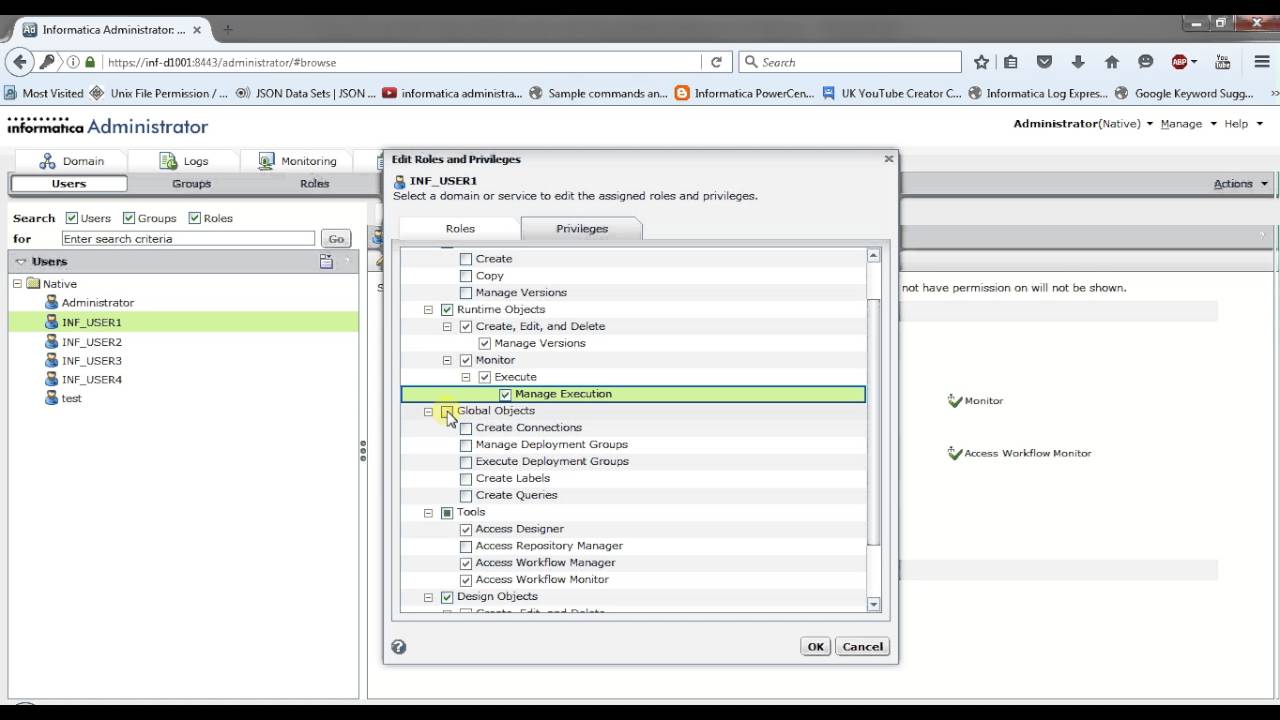Open the Actions dropdown menu
This screenshot has height=720, width=1280.
1240,184
